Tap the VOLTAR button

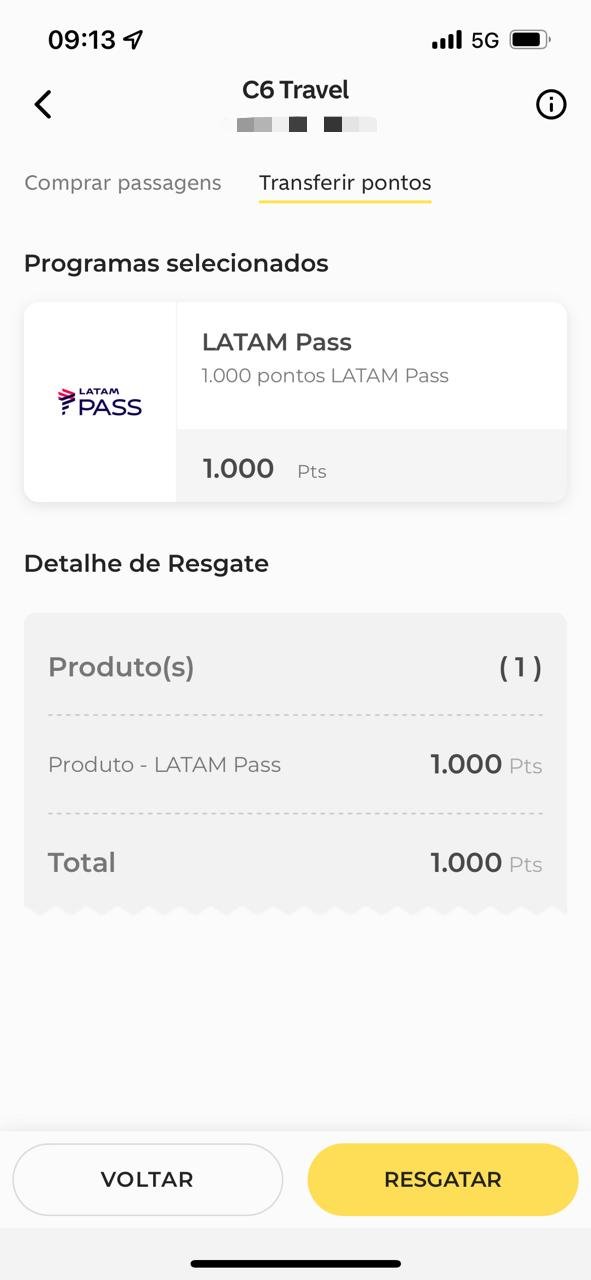pos(147,1180)
